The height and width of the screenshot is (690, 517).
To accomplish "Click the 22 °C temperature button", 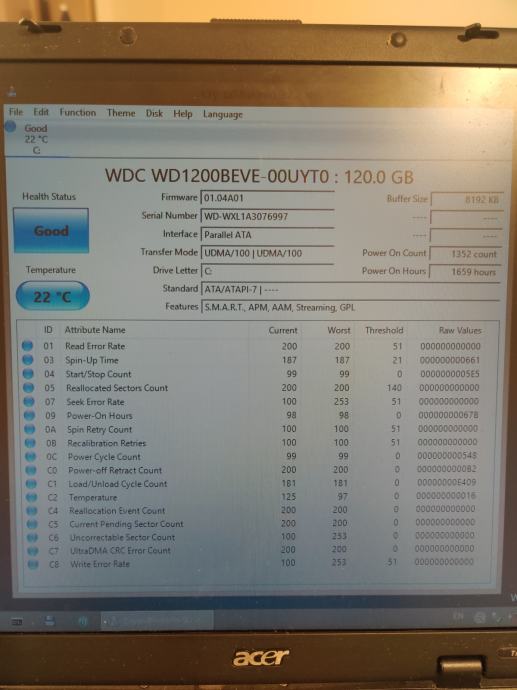I will [x=52, y=296].
